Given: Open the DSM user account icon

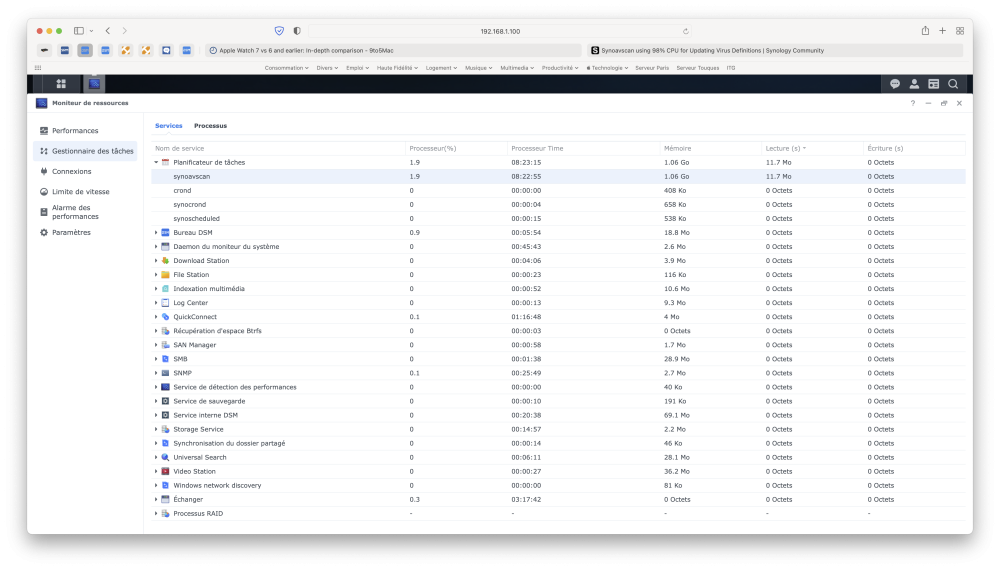Looking at the screenshot, I should (914, 84).
